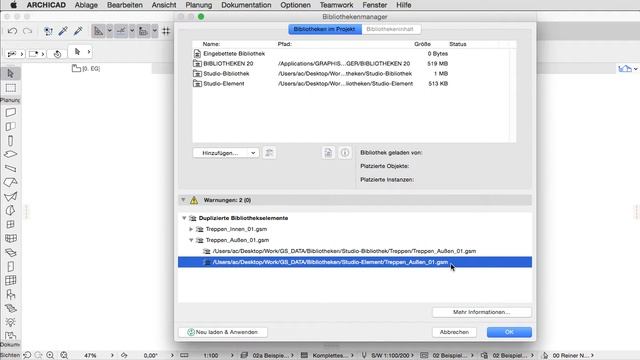Switch to Bibliothekeninhalt tab
The height and width of the screenshot is (360, 640).
click(390, 29)
